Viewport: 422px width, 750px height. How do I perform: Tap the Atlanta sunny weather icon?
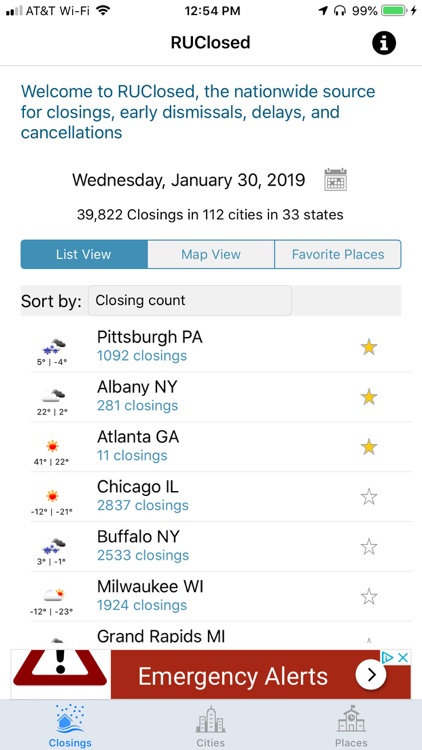53,446
